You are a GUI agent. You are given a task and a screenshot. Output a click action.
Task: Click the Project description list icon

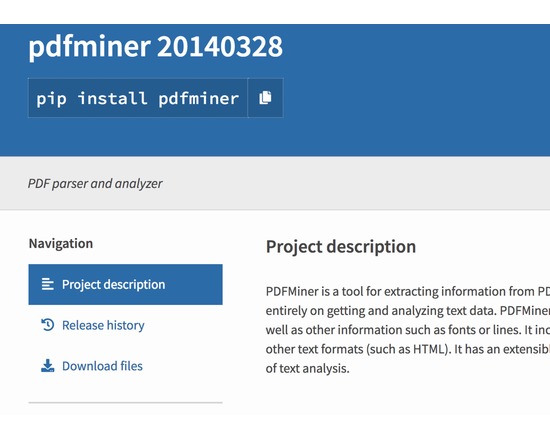pyautogui.click(x=47, y=284)
